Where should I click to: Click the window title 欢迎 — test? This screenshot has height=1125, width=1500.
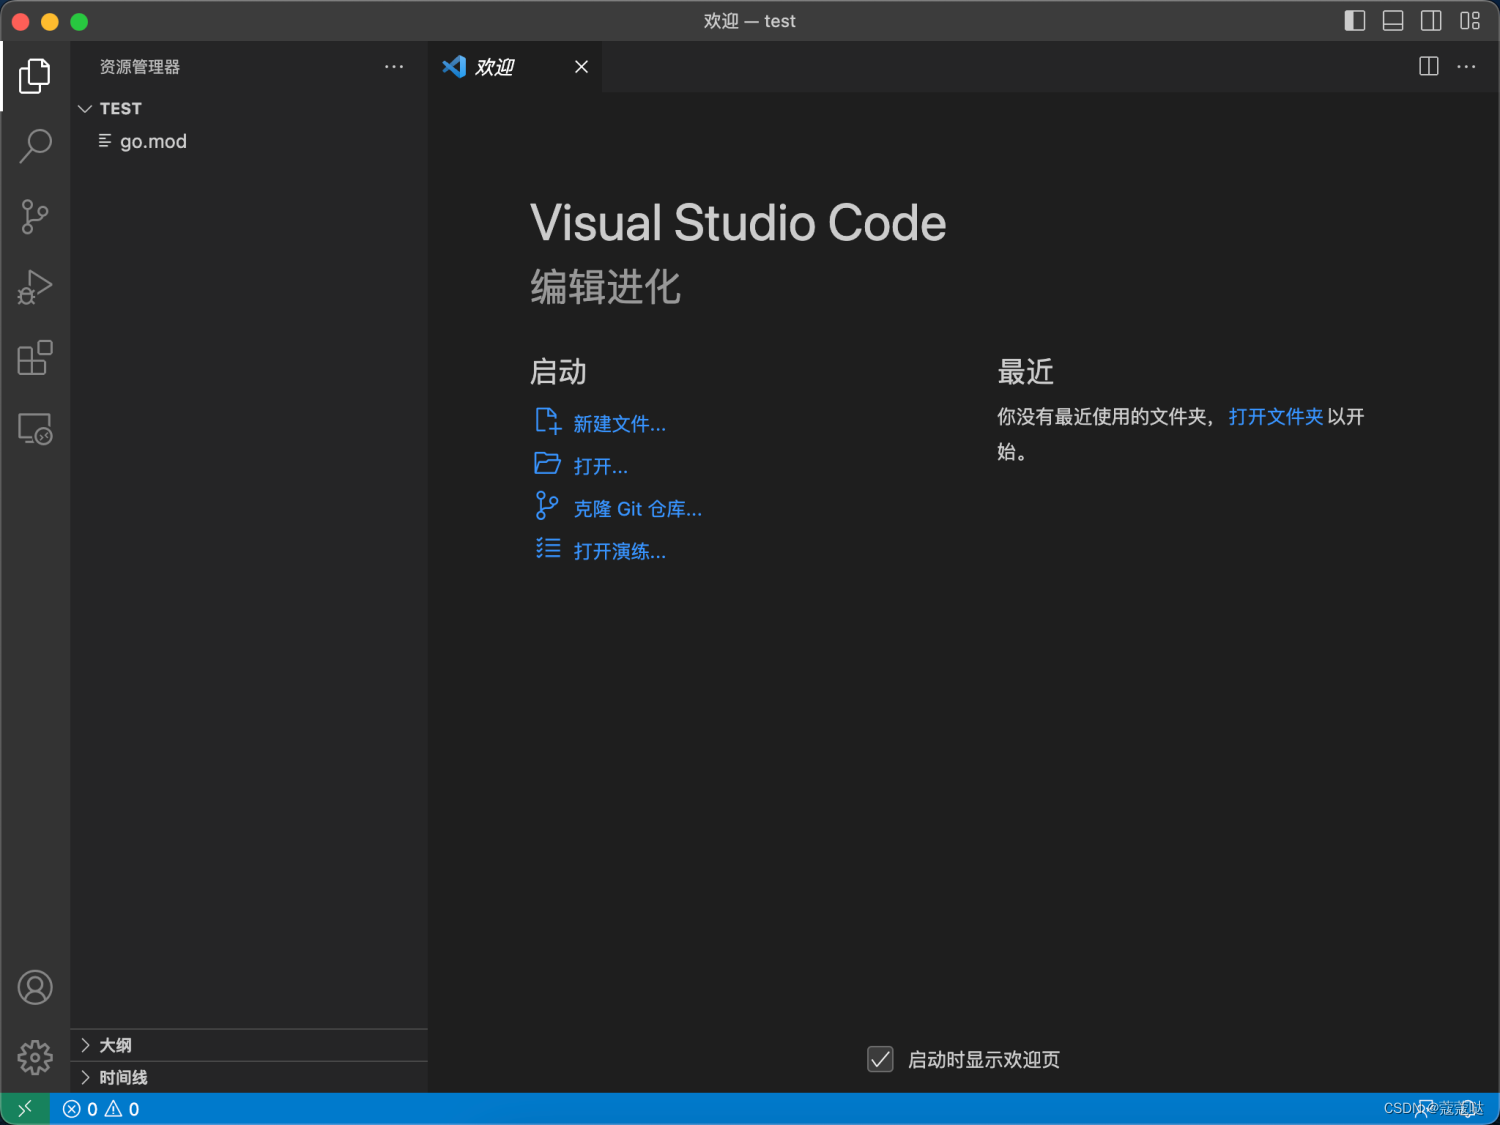750,21
